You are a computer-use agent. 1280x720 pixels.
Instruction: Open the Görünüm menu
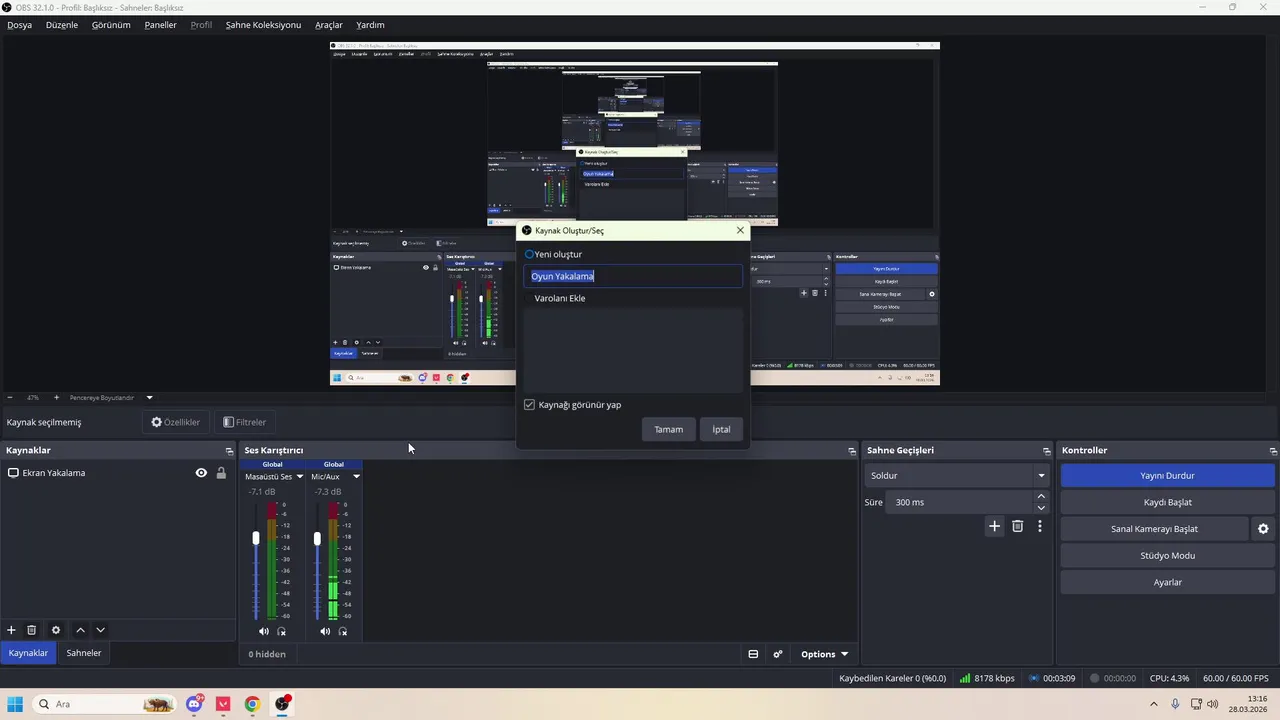[x=111, y=25]
